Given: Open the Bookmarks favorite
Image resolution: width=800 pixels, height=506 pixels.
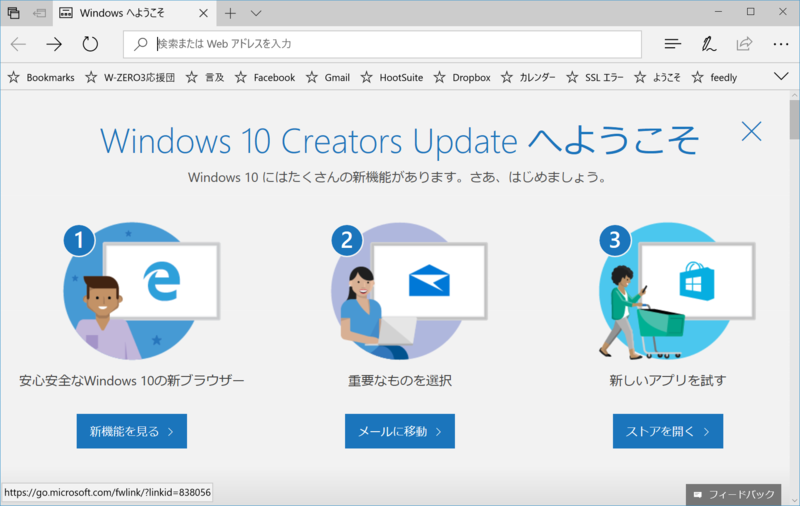Looking at the screenshot, I should point(41,78).
